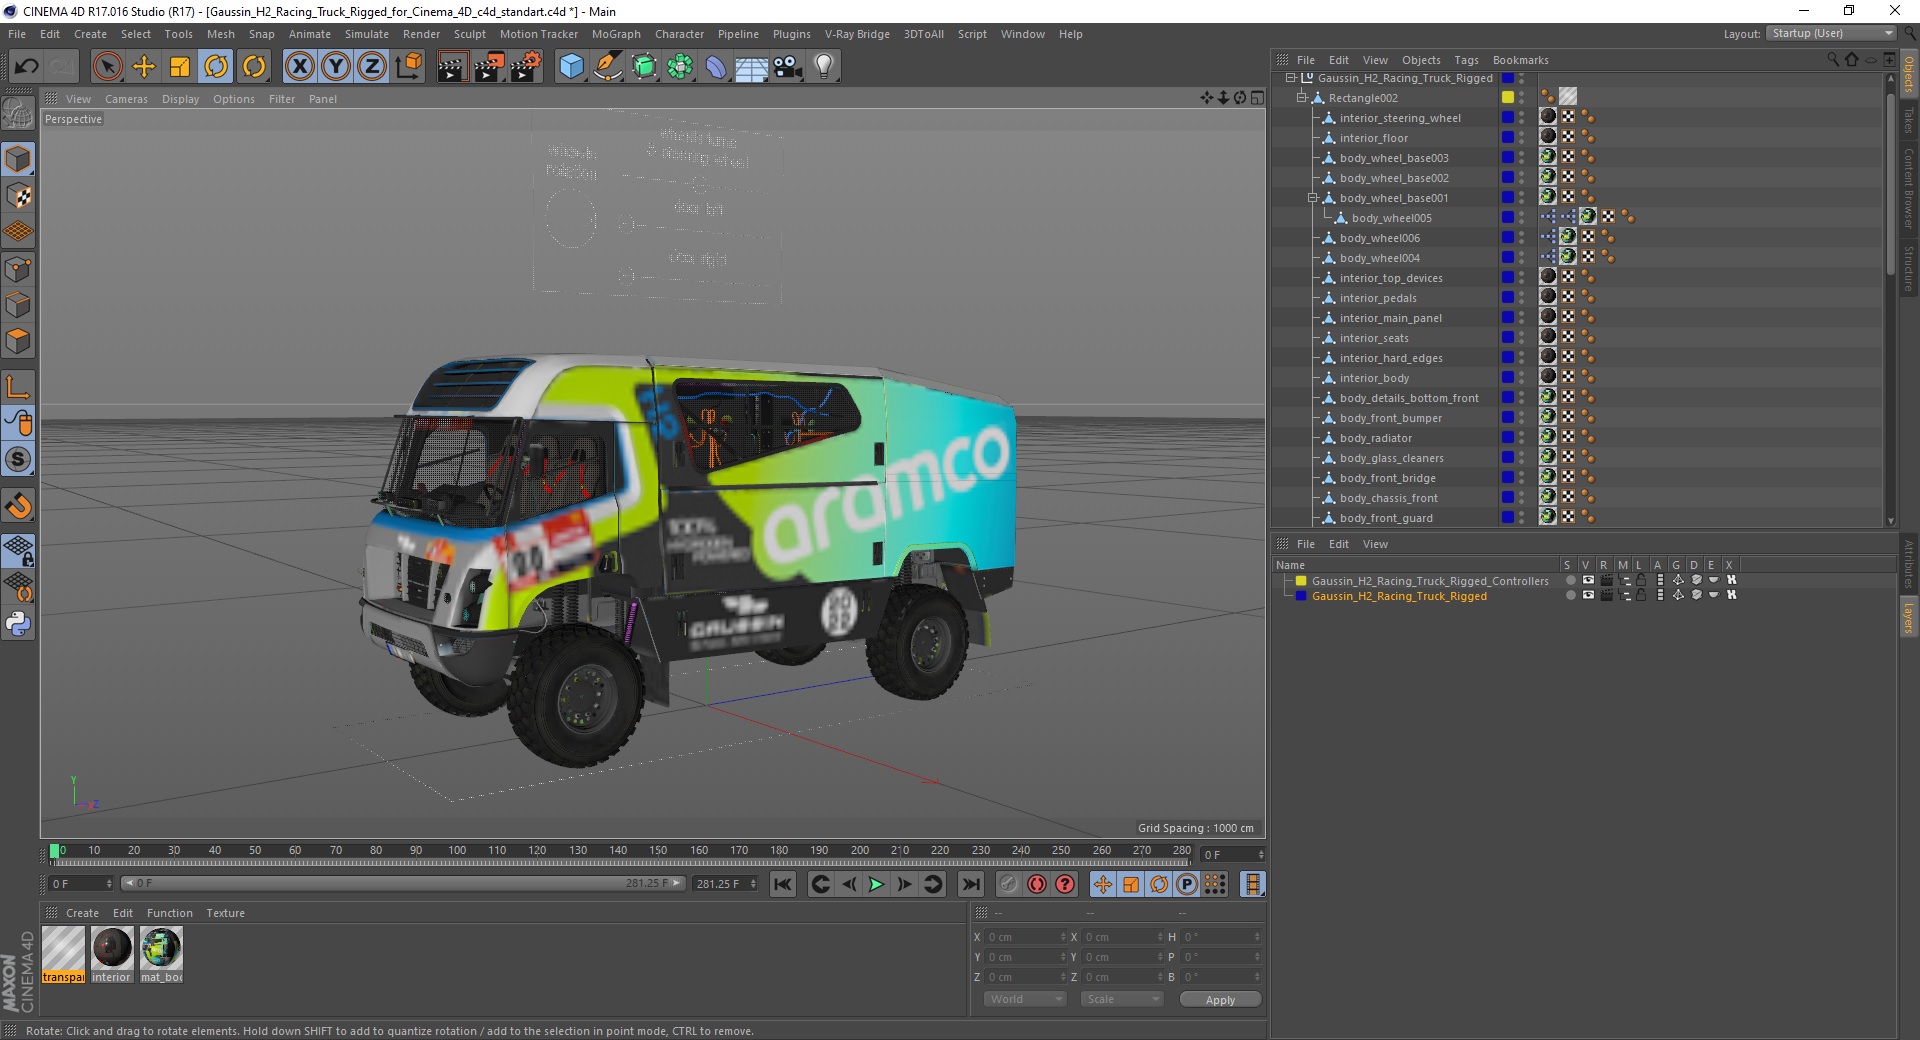
Task: Go to end of animation
Action: [970, 884]
